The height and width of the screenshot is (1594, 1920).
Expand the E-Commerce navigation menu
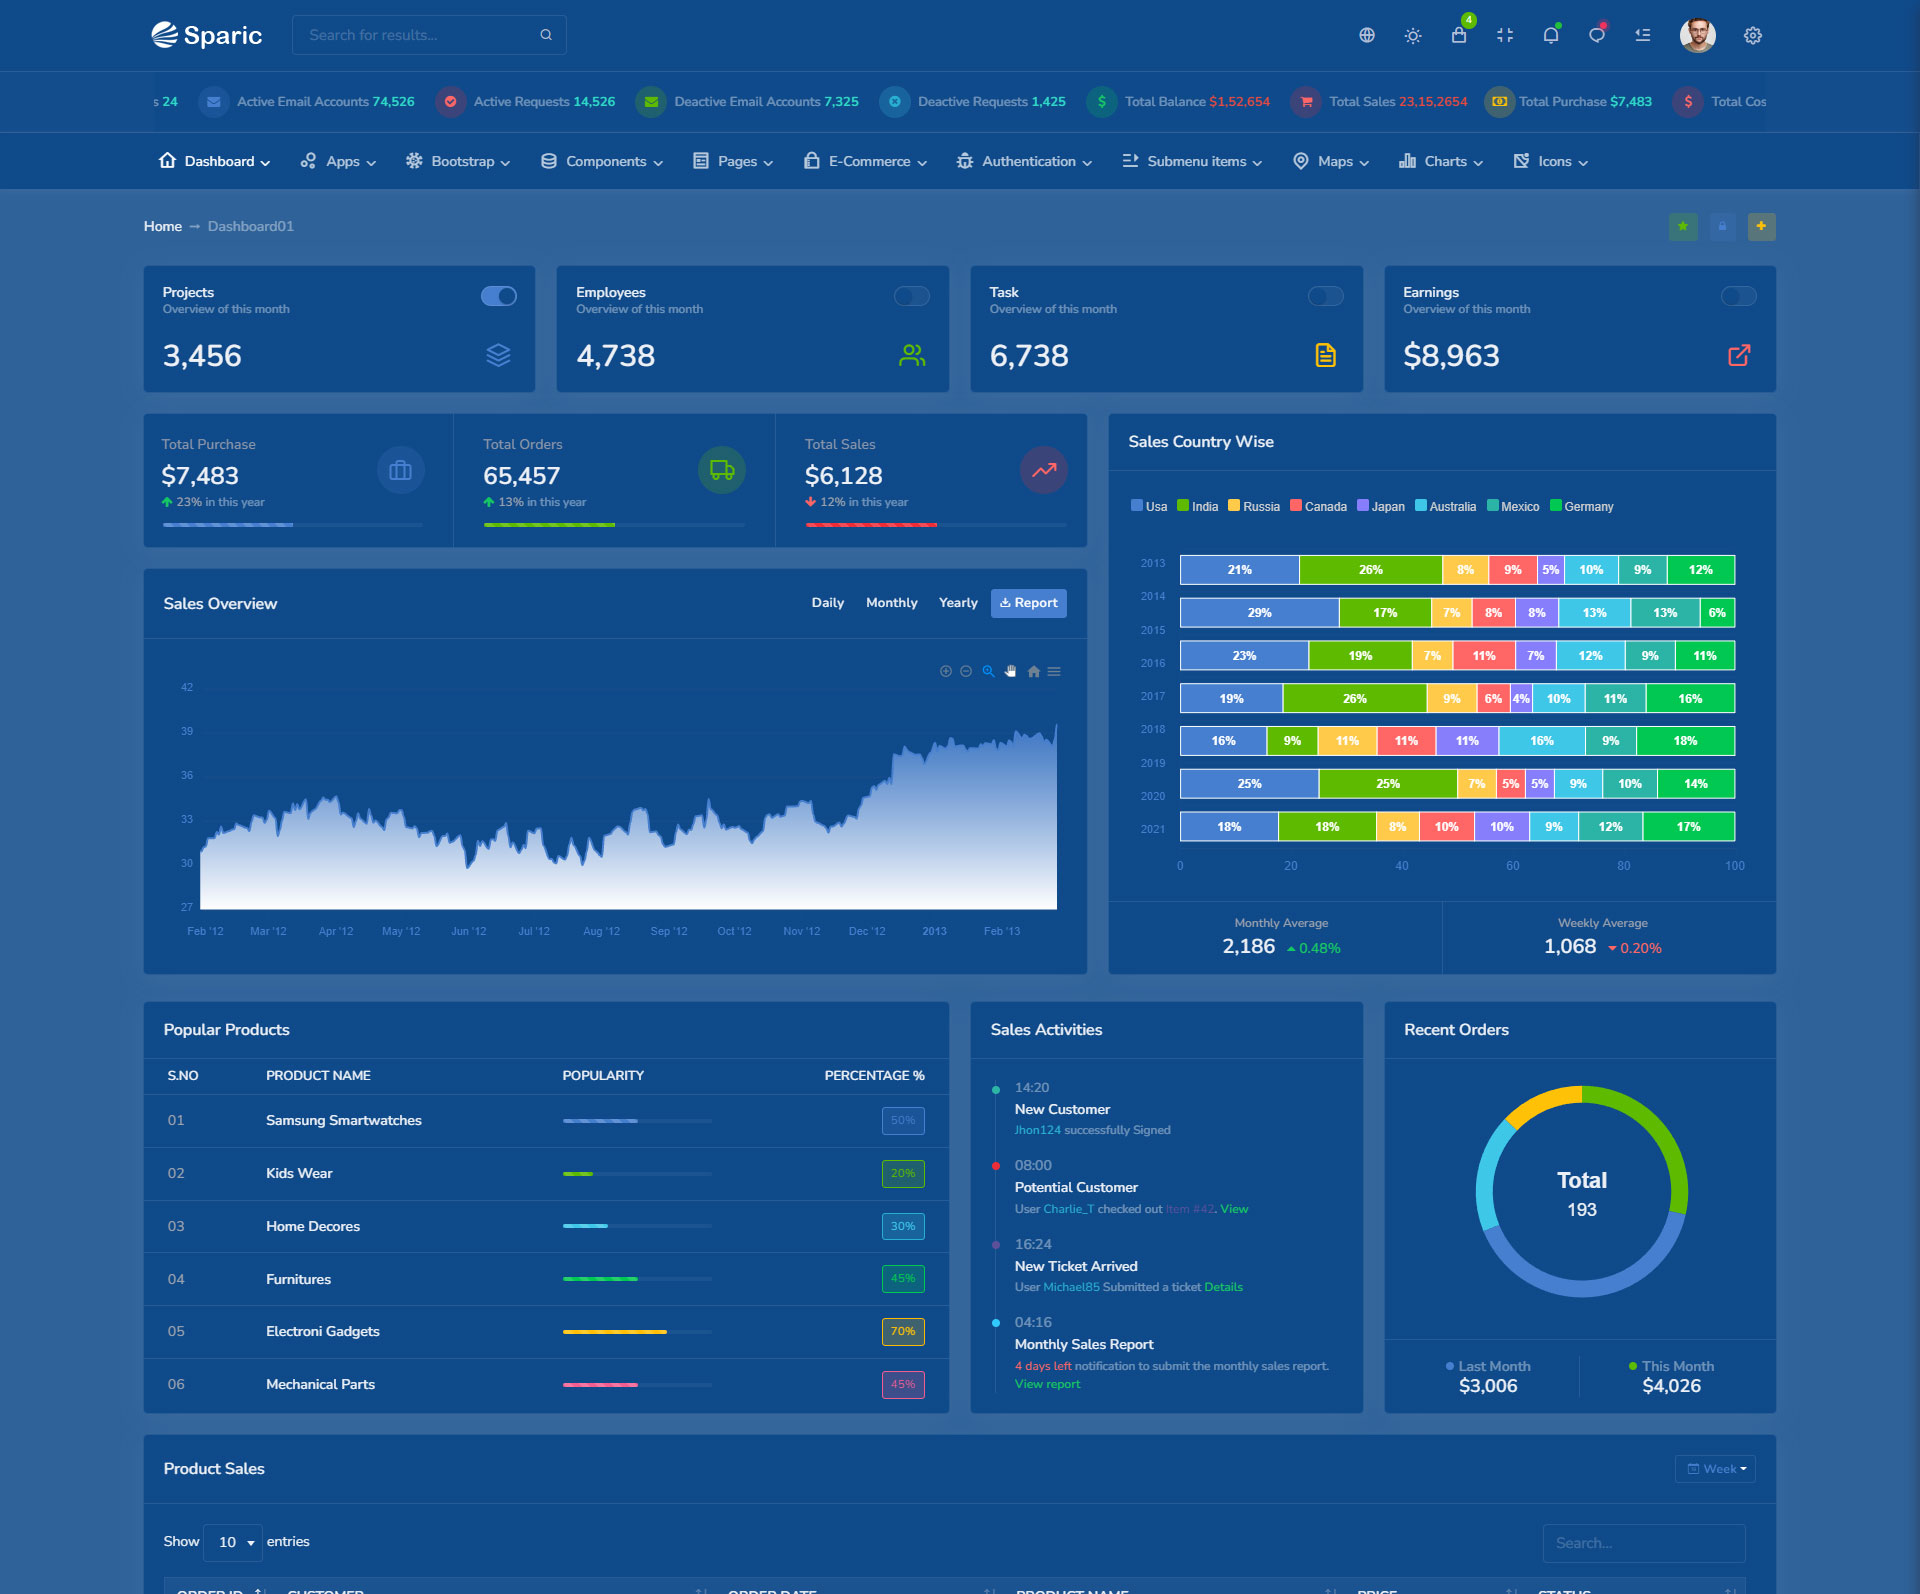tap(866, 161)
